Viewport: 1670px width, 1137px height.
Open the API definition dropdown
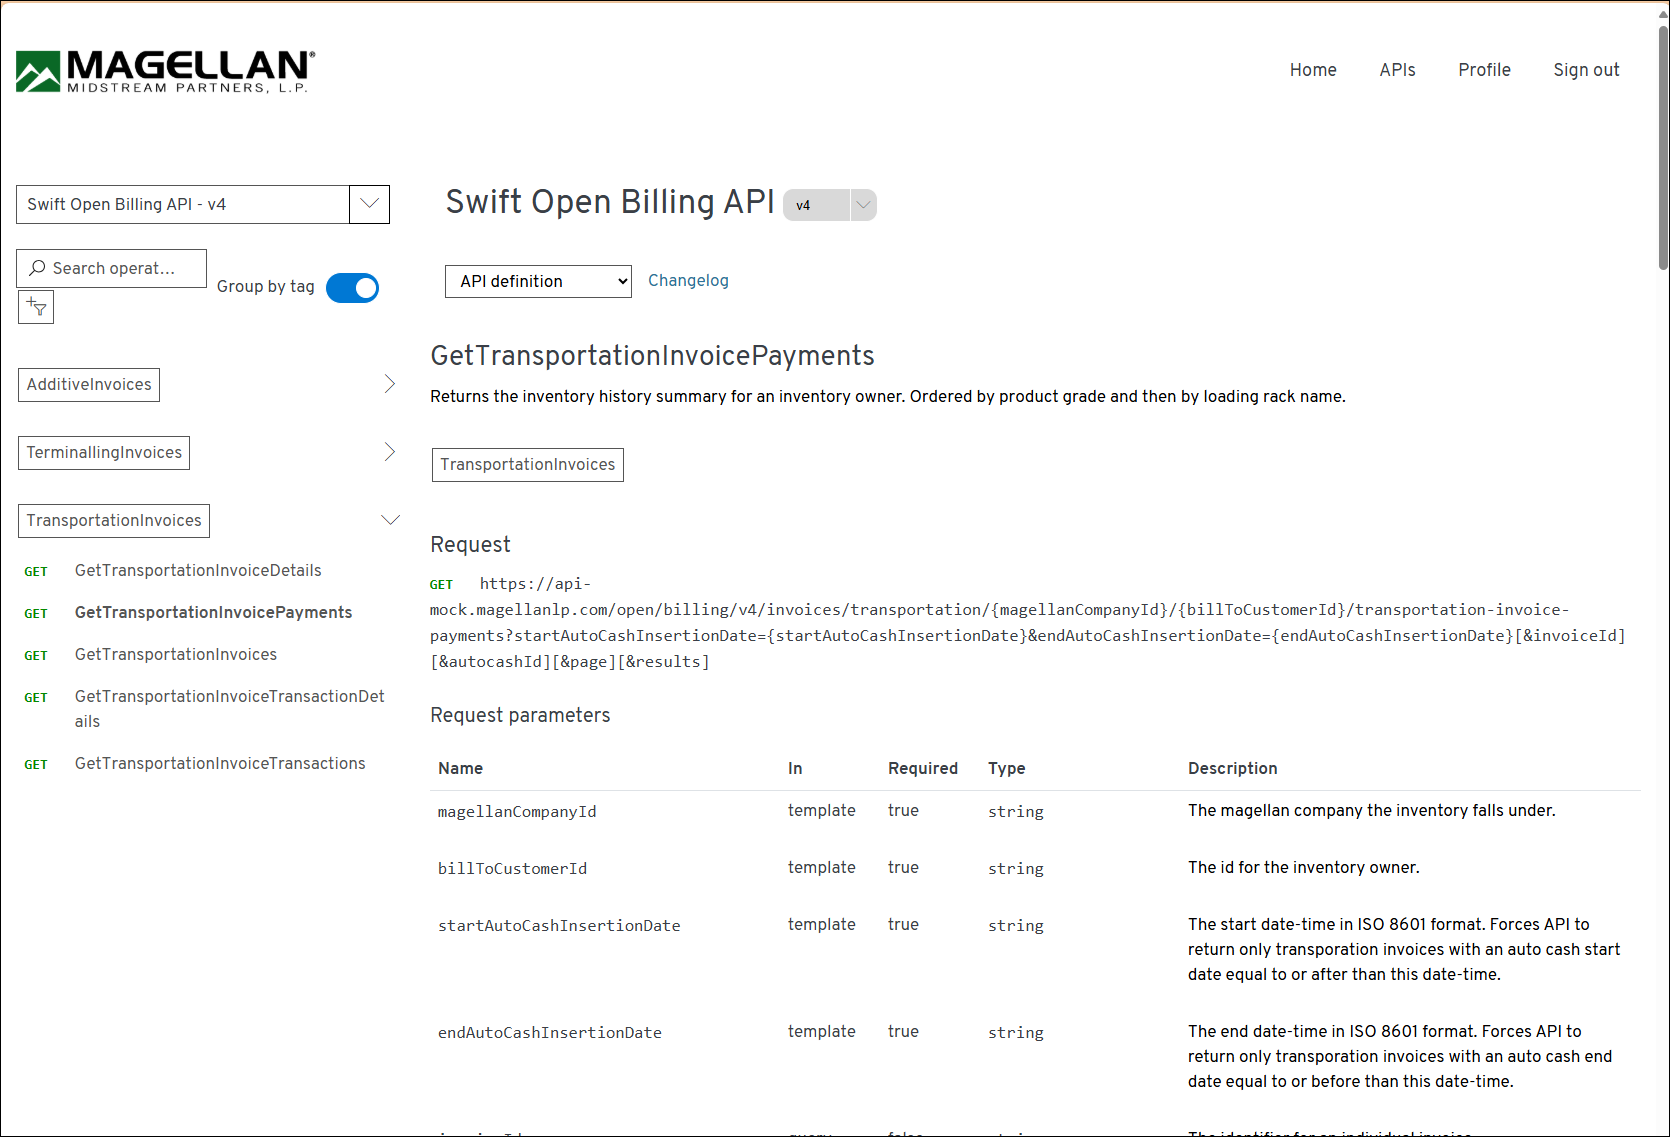pyautogui.click(x=537, y=281)
